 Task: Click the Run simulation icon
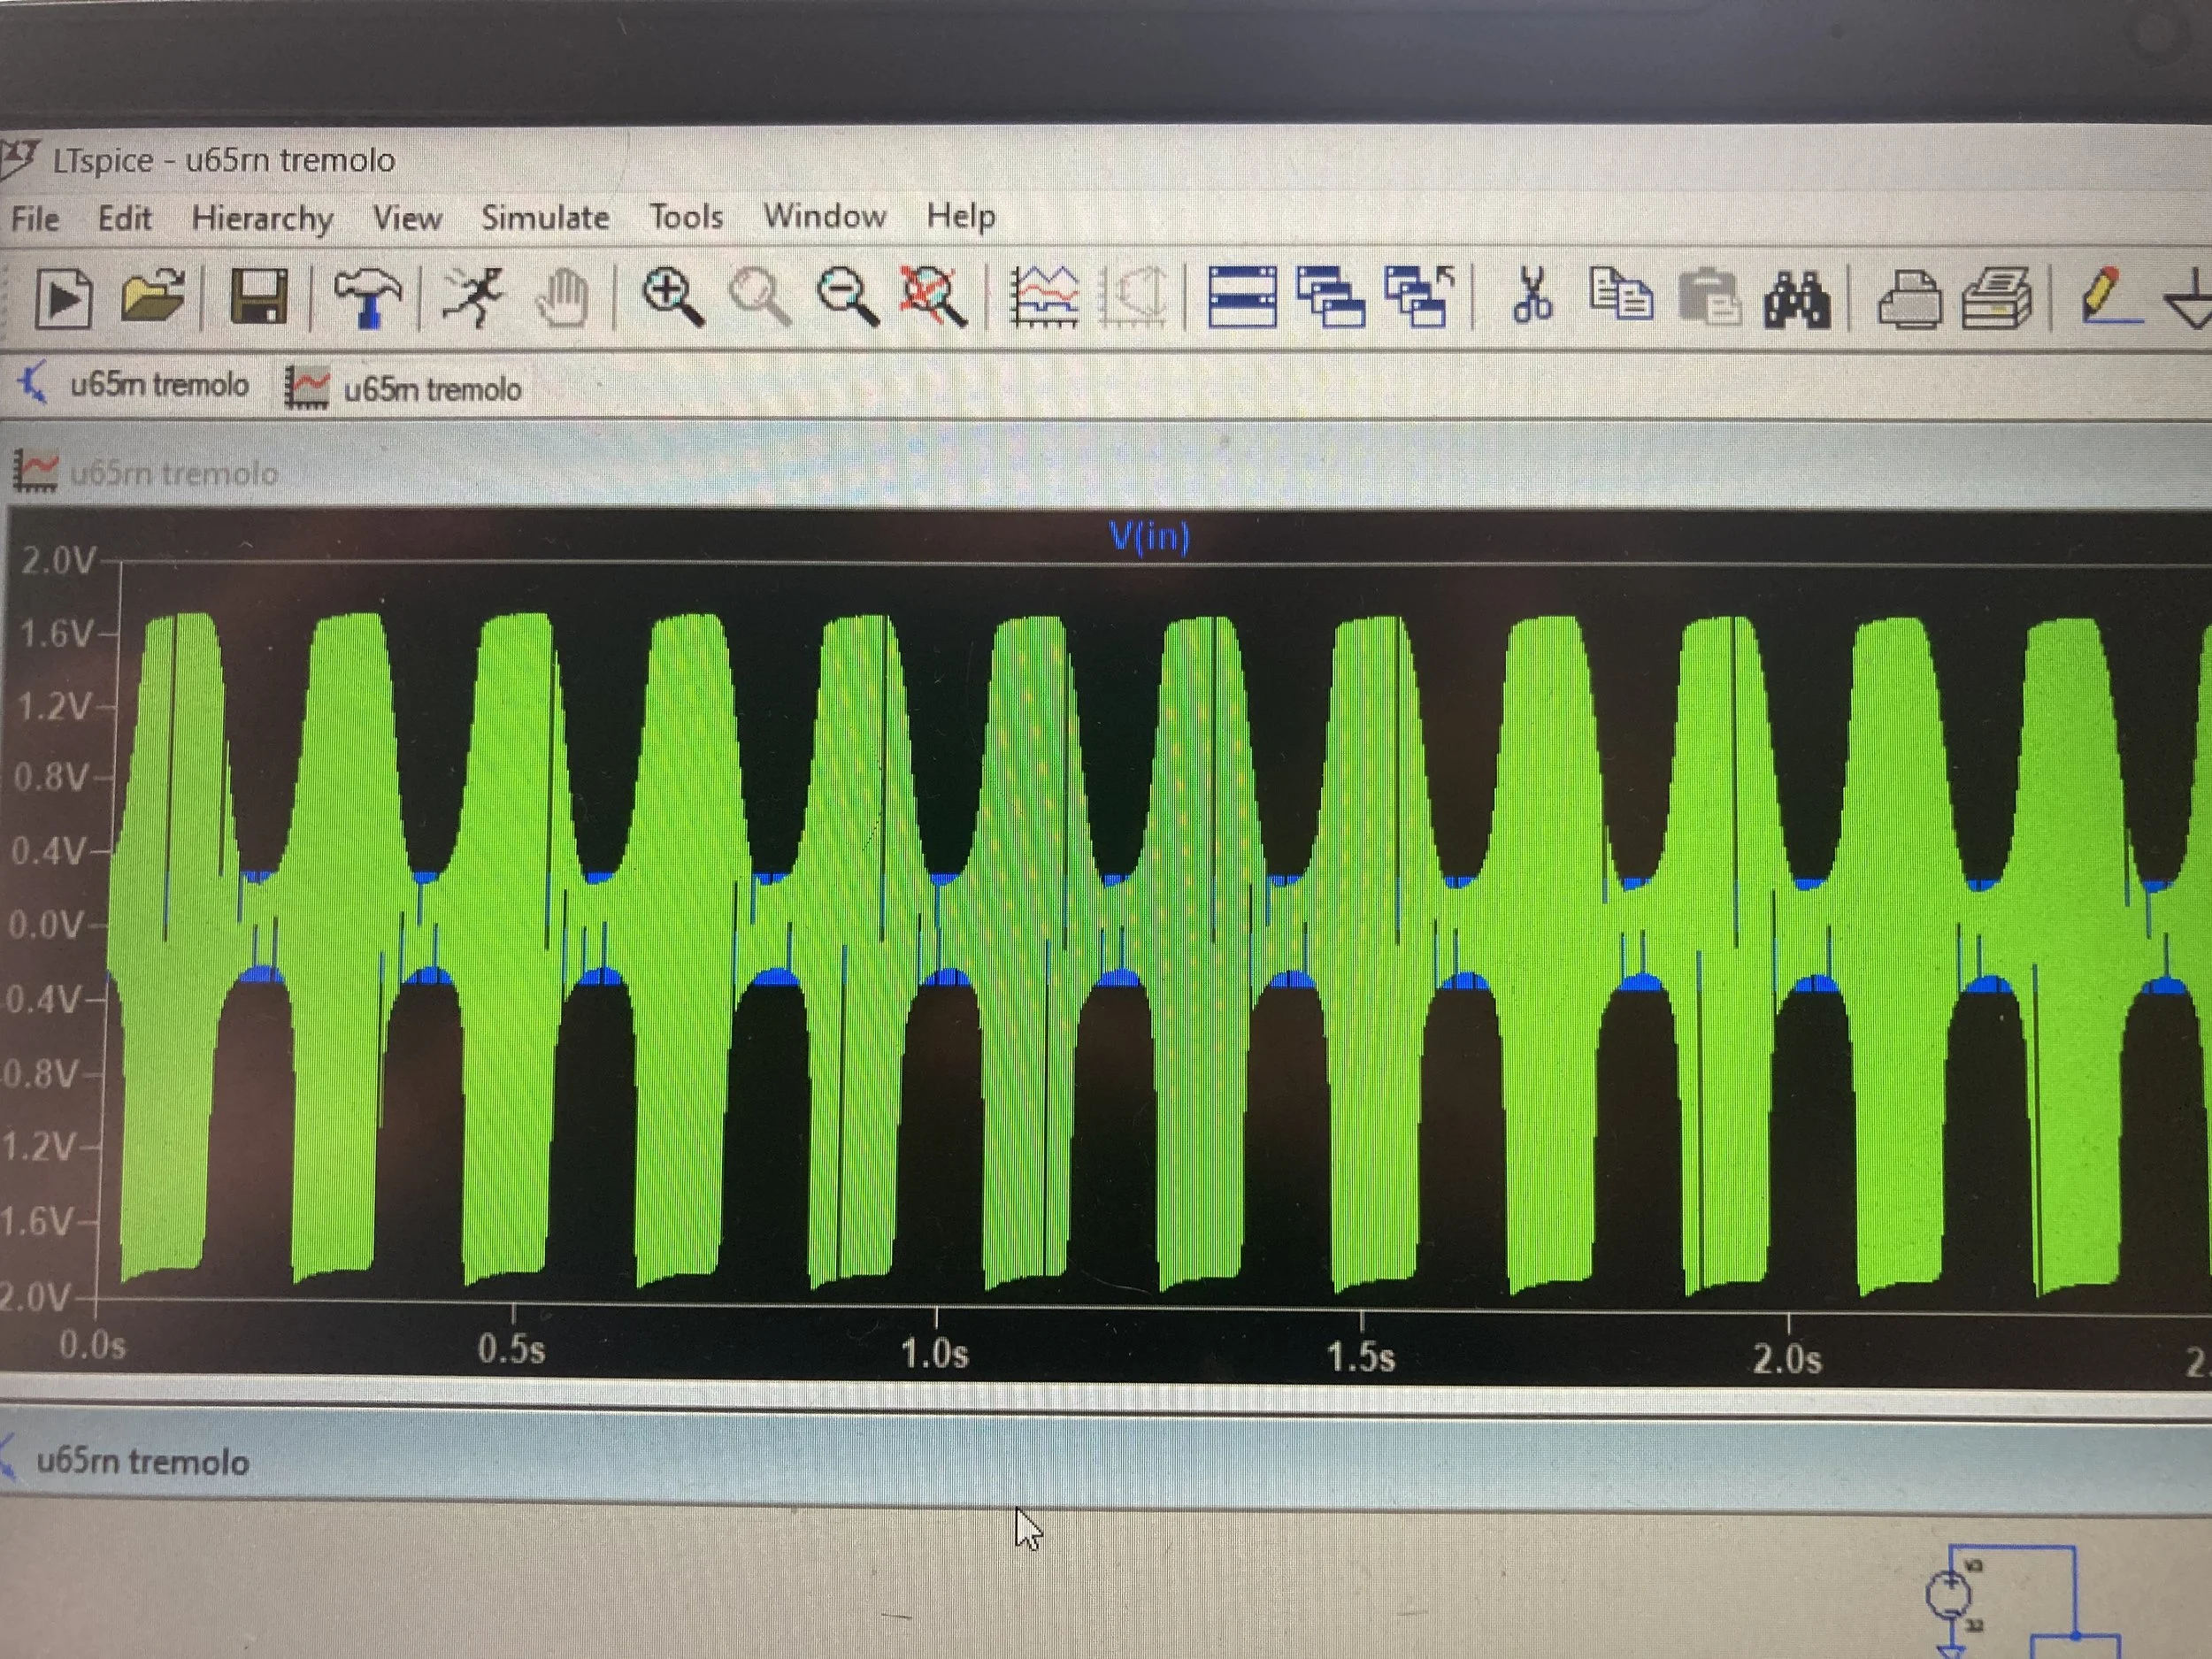(63, 298)
